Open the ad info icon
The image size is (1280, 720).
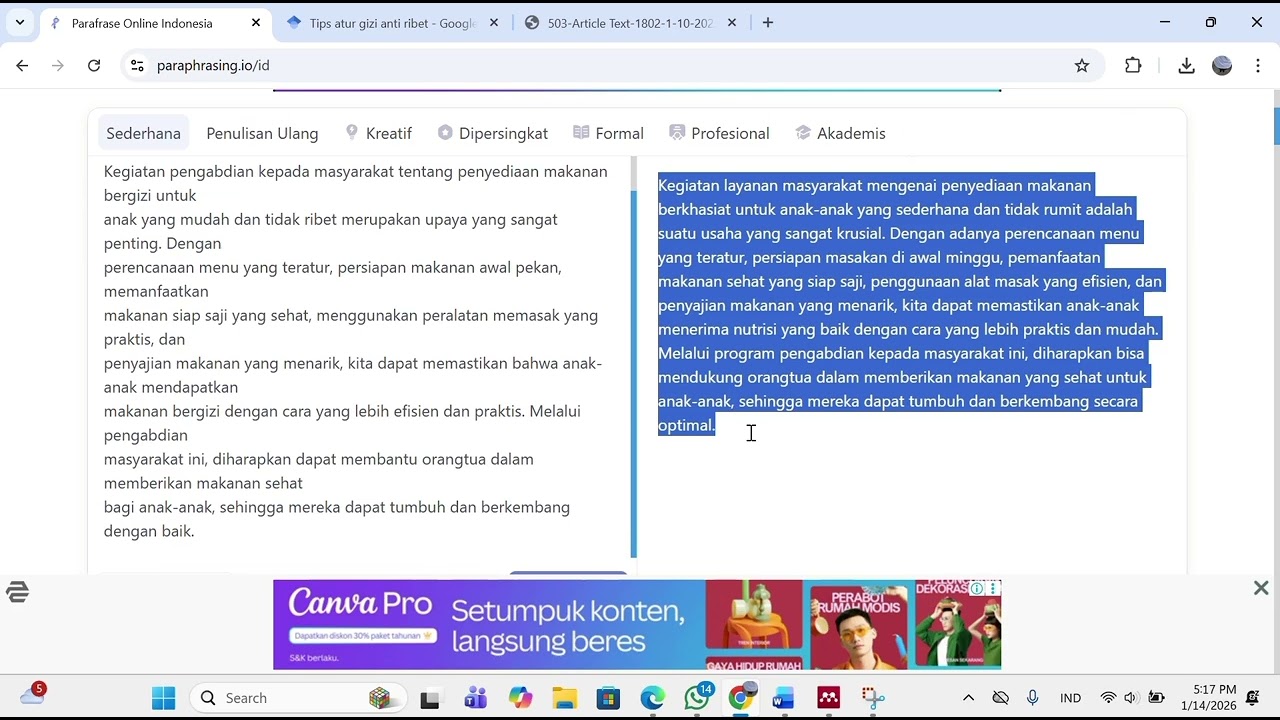click(x=977, y=588)
